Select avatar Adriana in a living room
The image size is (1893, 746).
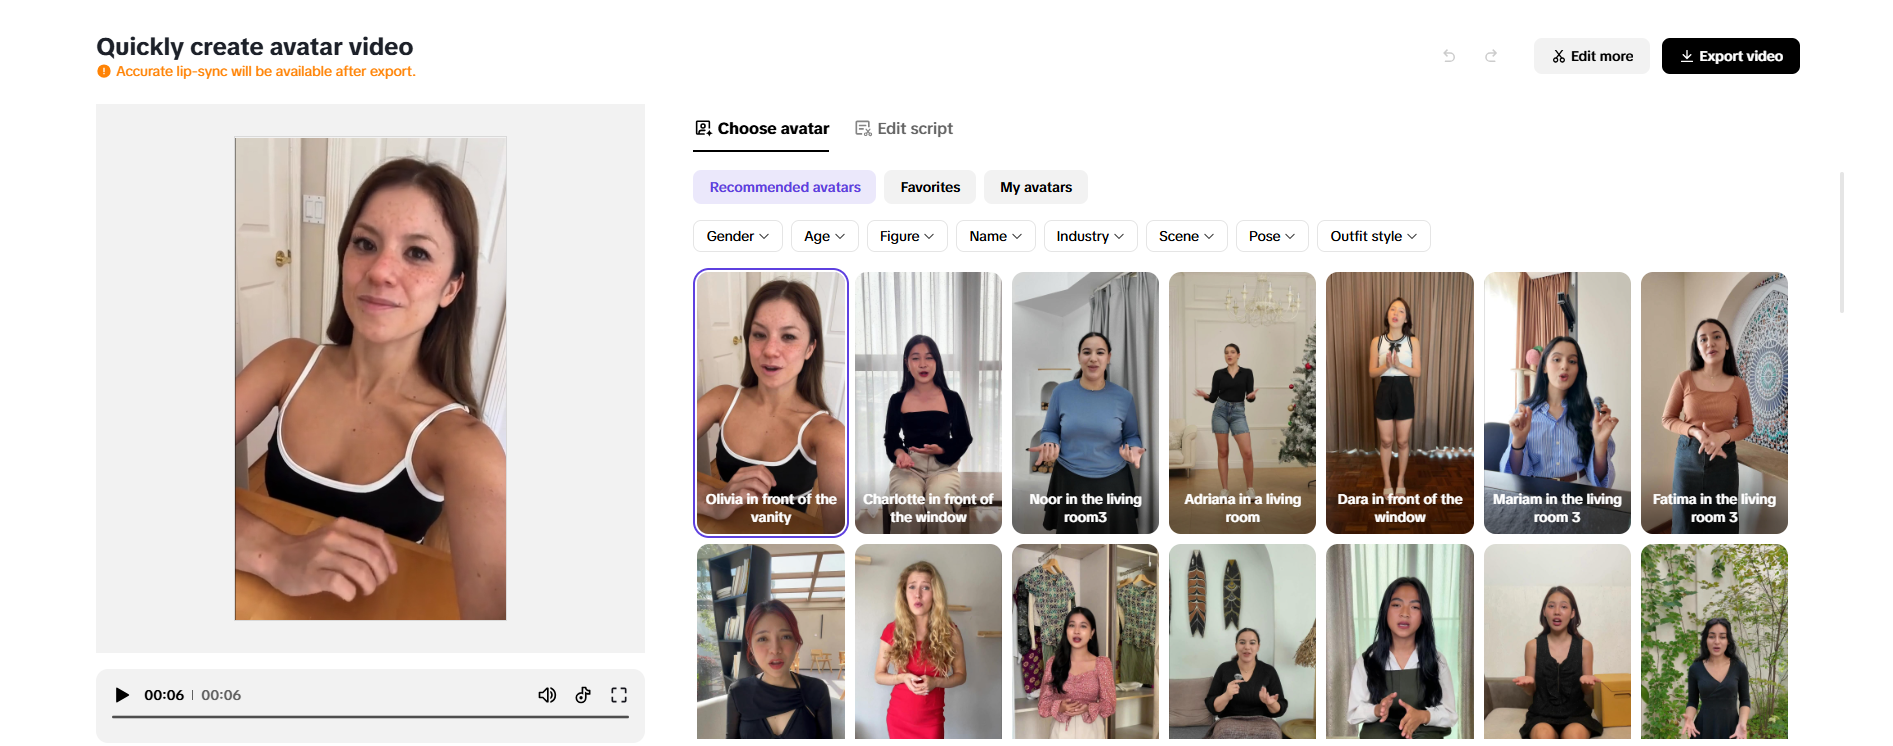click(x=1242, y=403)
